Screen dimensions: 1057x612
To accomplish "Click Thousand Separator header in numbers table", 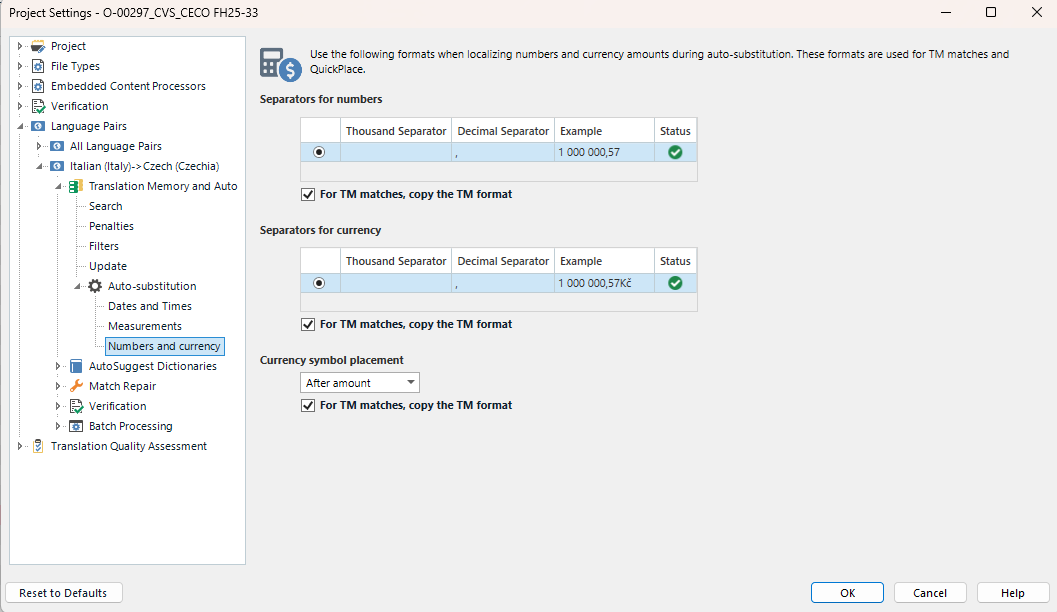I will click(396, 131).
